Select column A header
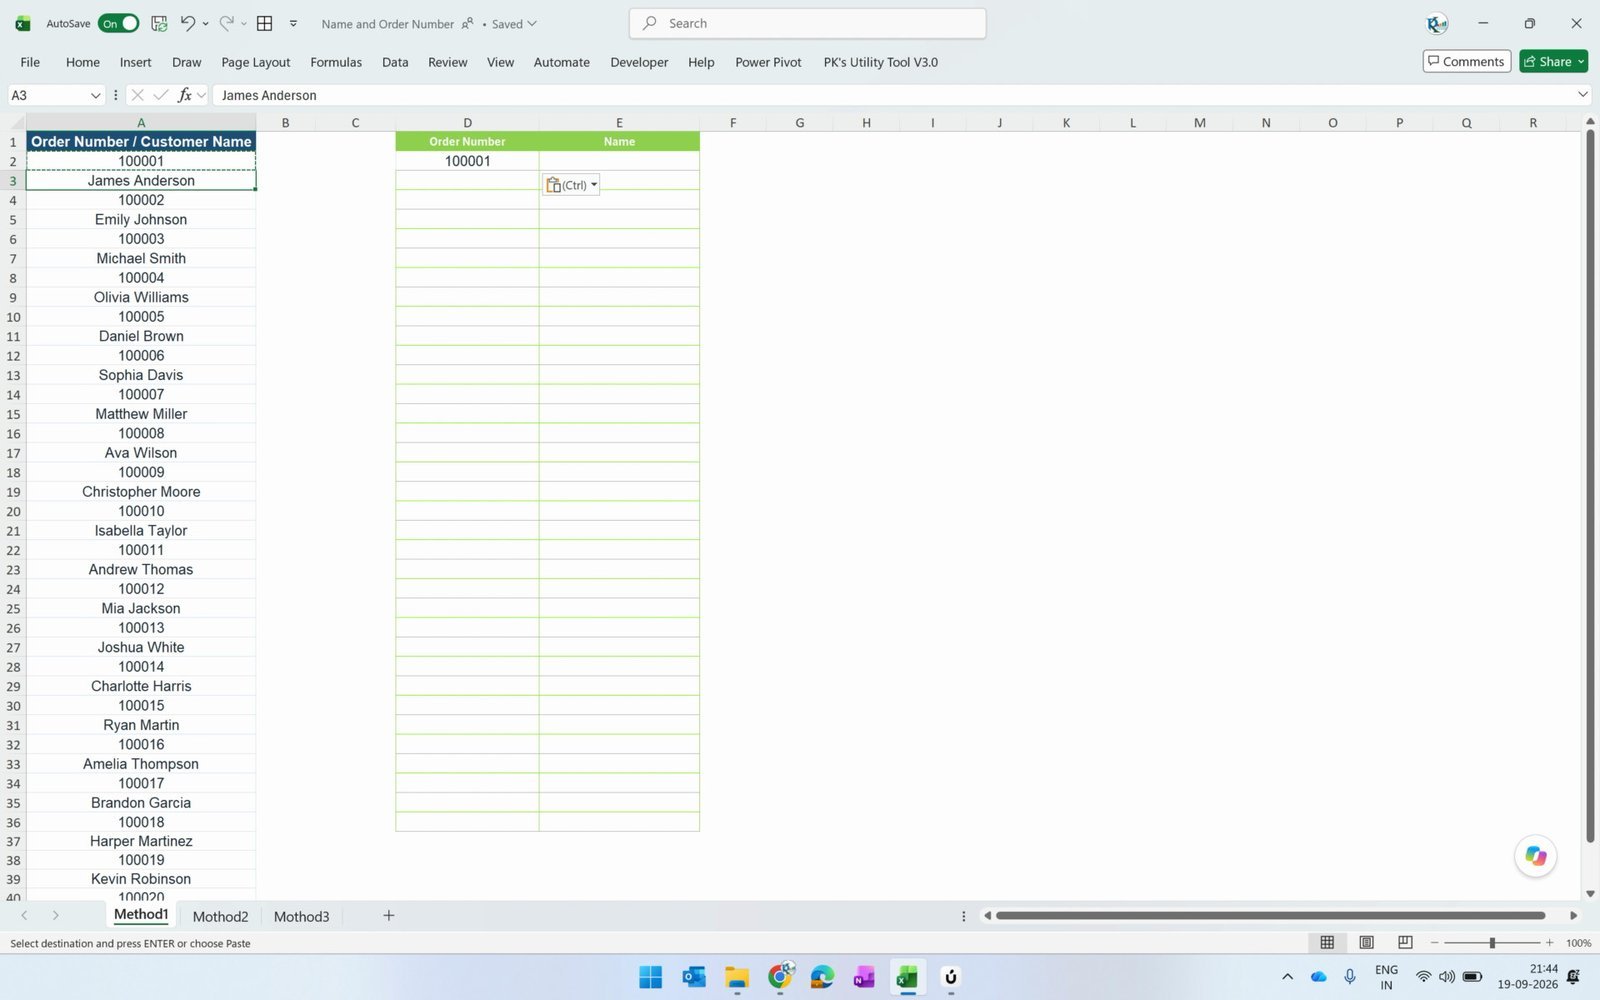Screen dimensions: 1600x1000 click(x=141, y=122)
